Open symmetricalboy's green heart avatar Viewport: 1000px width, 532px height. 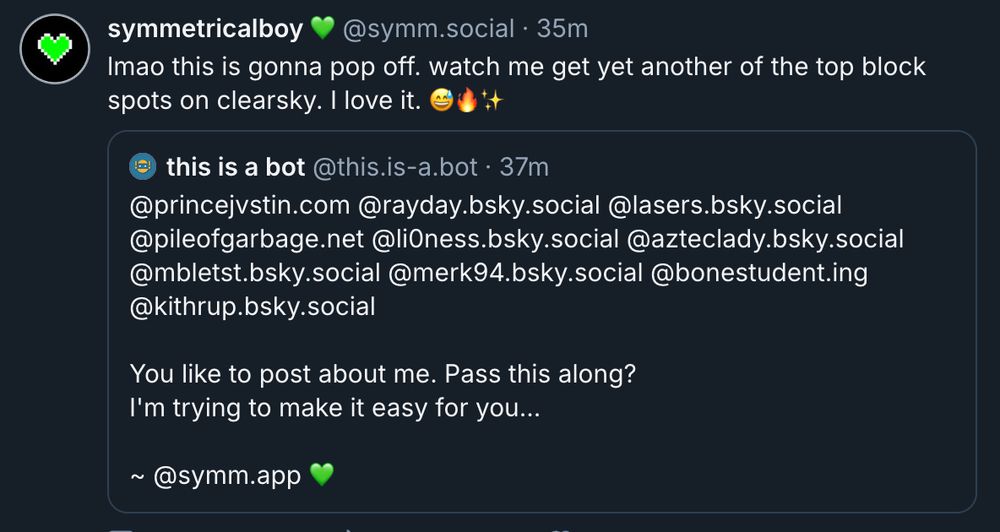[x=55, y=49]
